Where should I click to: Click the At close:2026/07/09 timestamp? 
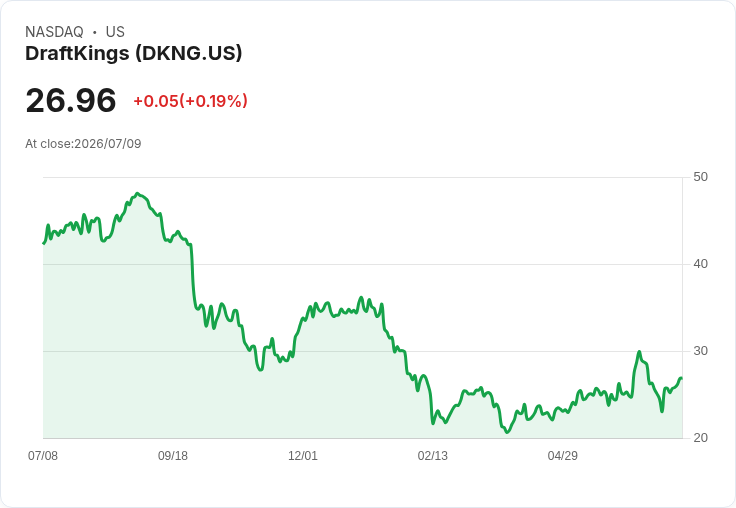pos(83,144)
